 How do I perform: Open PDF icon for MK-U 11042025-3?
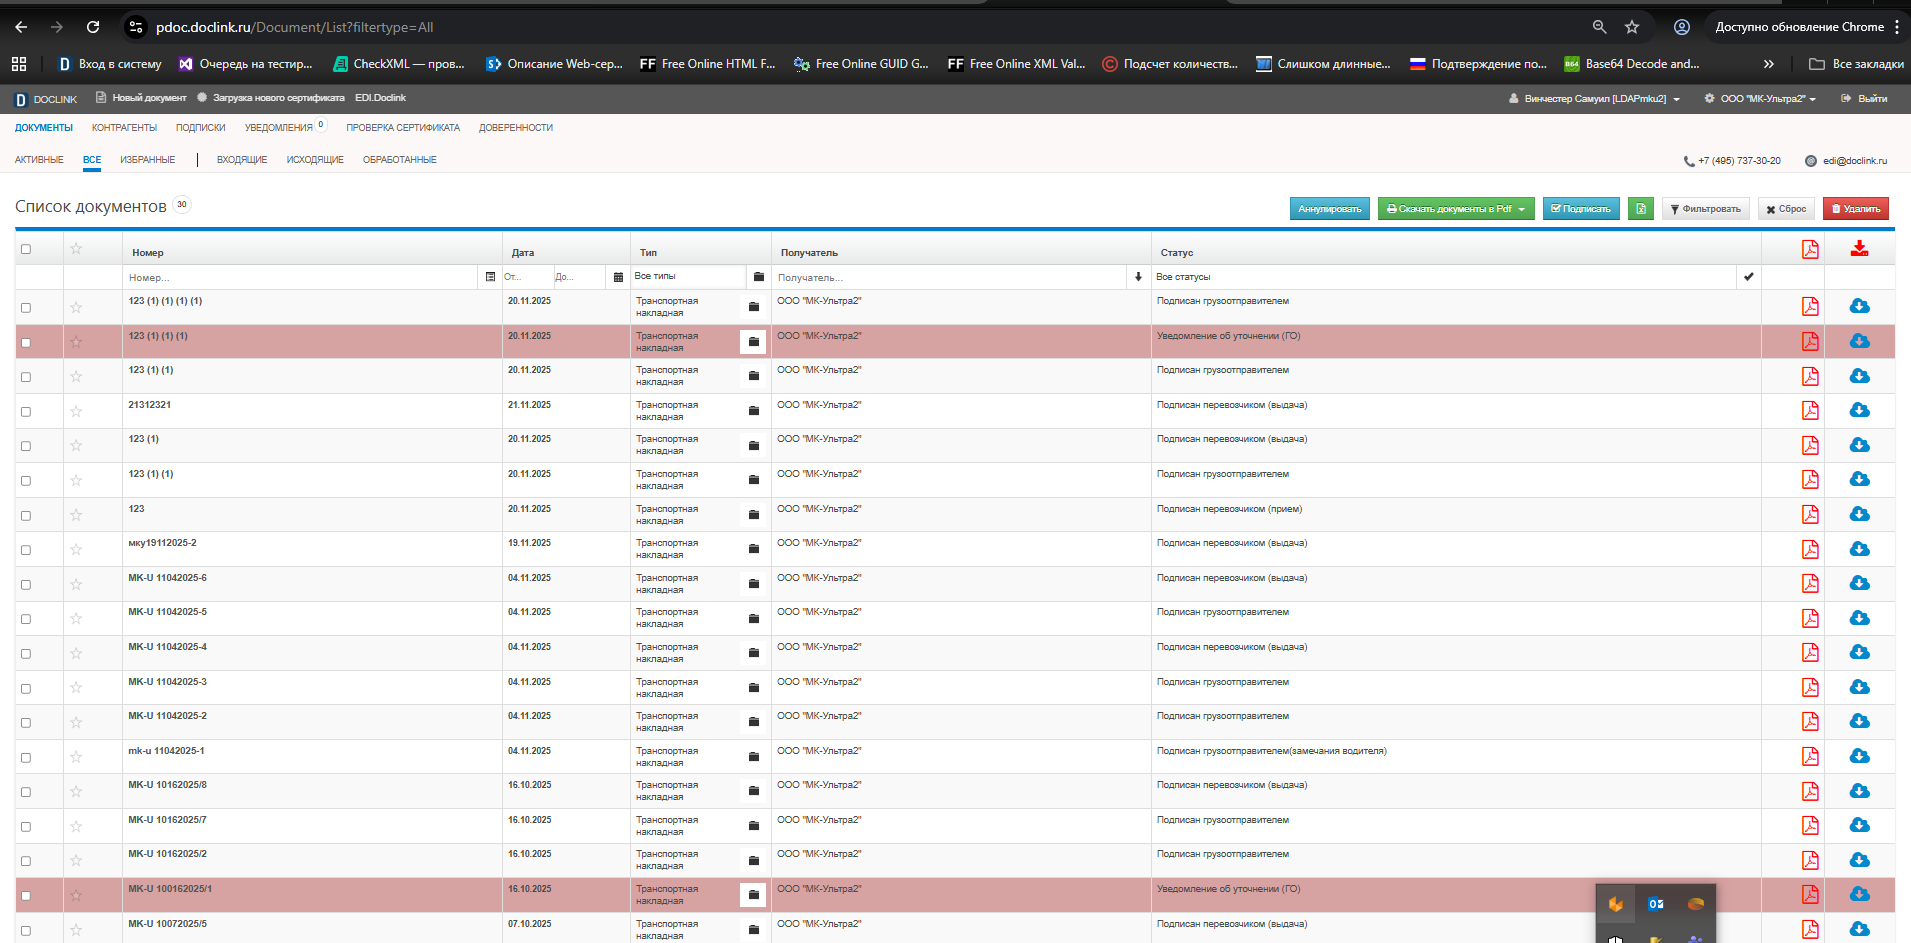pyautogui.click(x=1810, y=687)
